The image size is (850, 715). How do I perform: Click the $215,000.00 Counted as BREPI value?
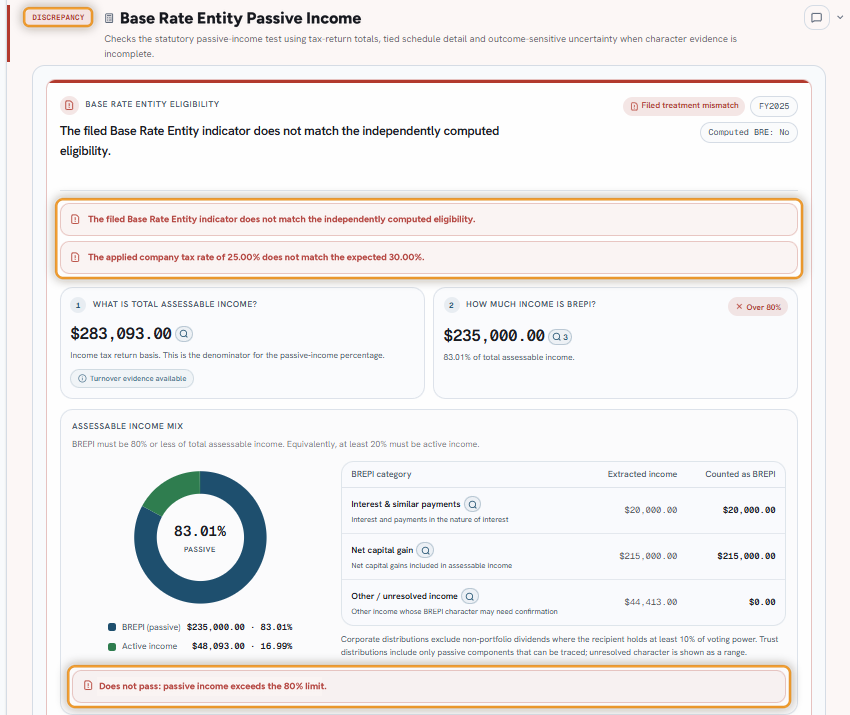(x=746, y=556)
